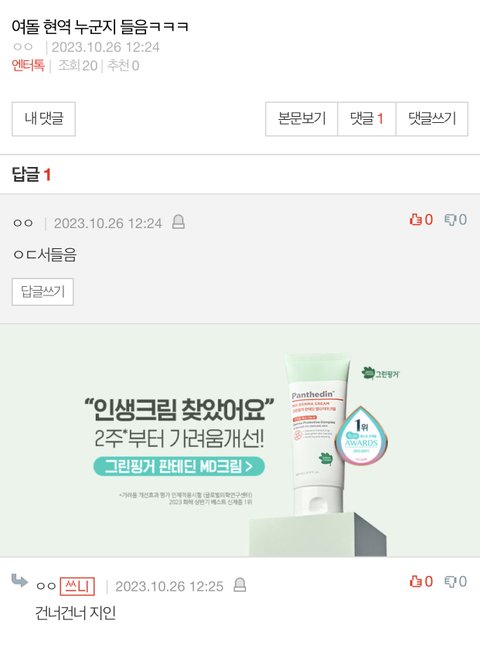
Task: Click the 답글 1 section header
Action: 31,174
